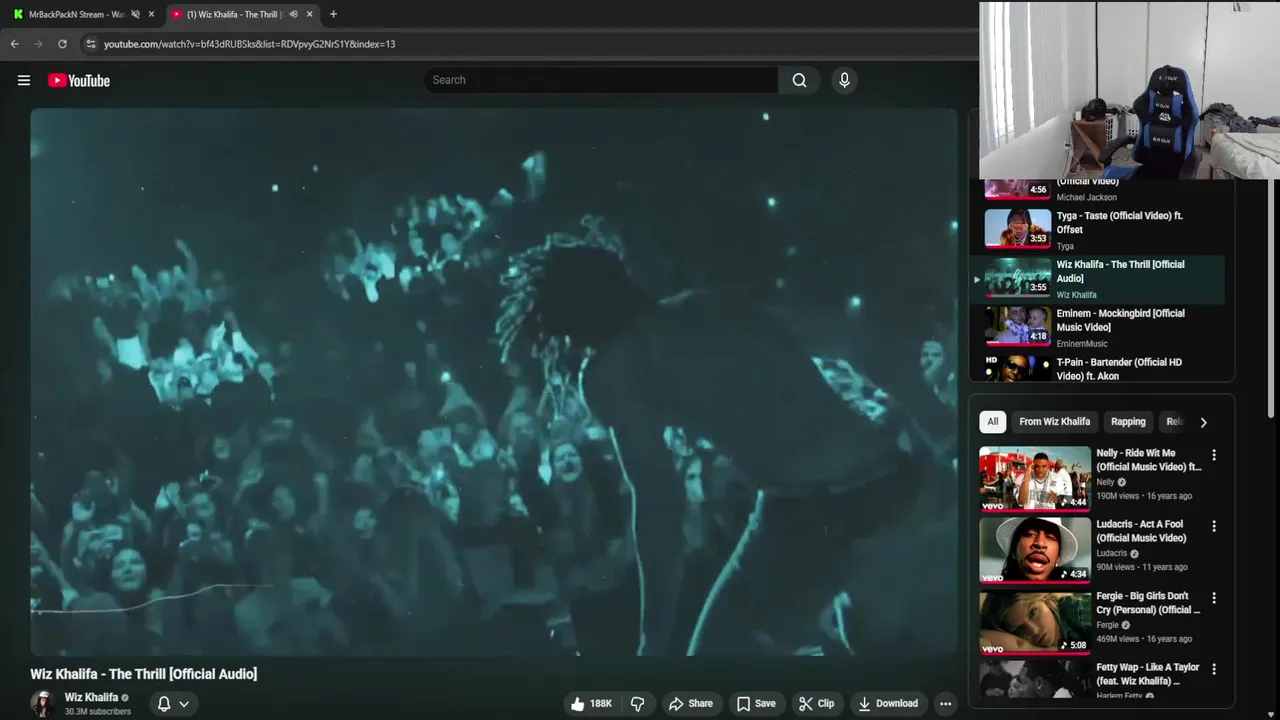
Task: Select the Rapping filter chip
Action: pos(1128,422)
